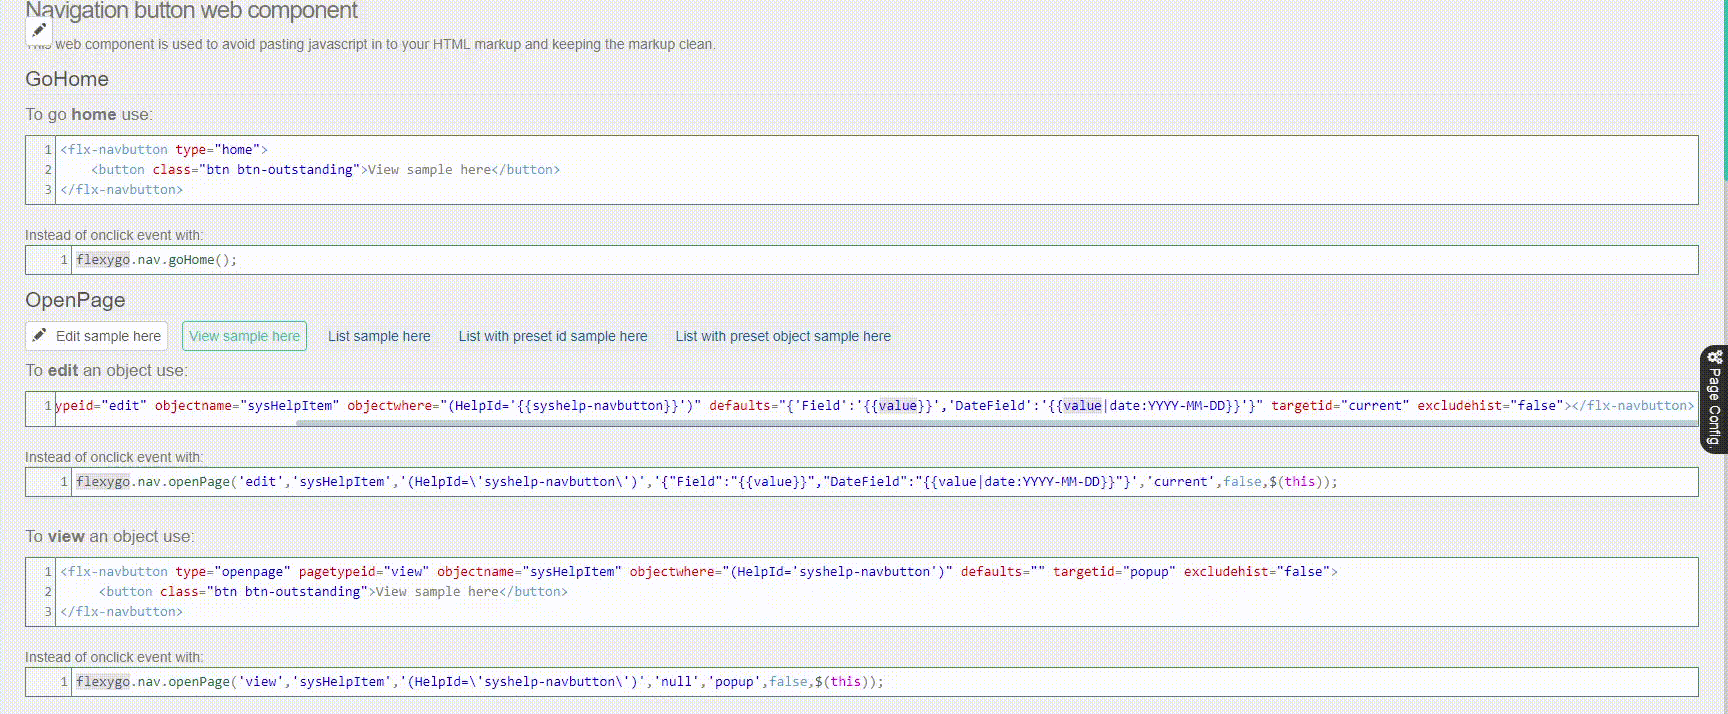Click the objectname="sysHelpItem" edit code line
The width and height of the screenshot is (1728, 714).
pos(874,406)
